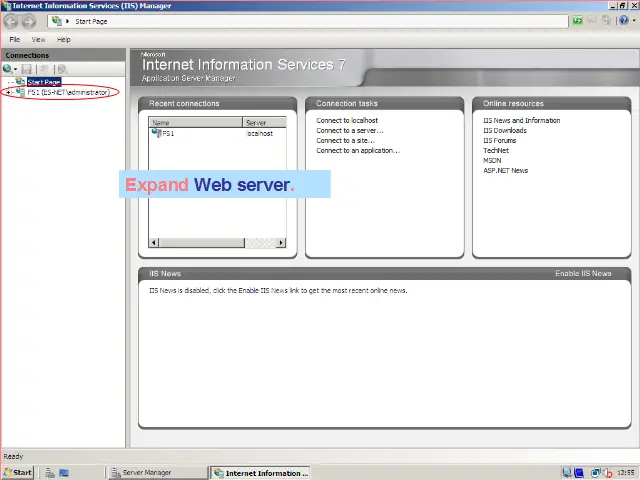
Task: Click Connect to a site...
Action: pos(345,140)
